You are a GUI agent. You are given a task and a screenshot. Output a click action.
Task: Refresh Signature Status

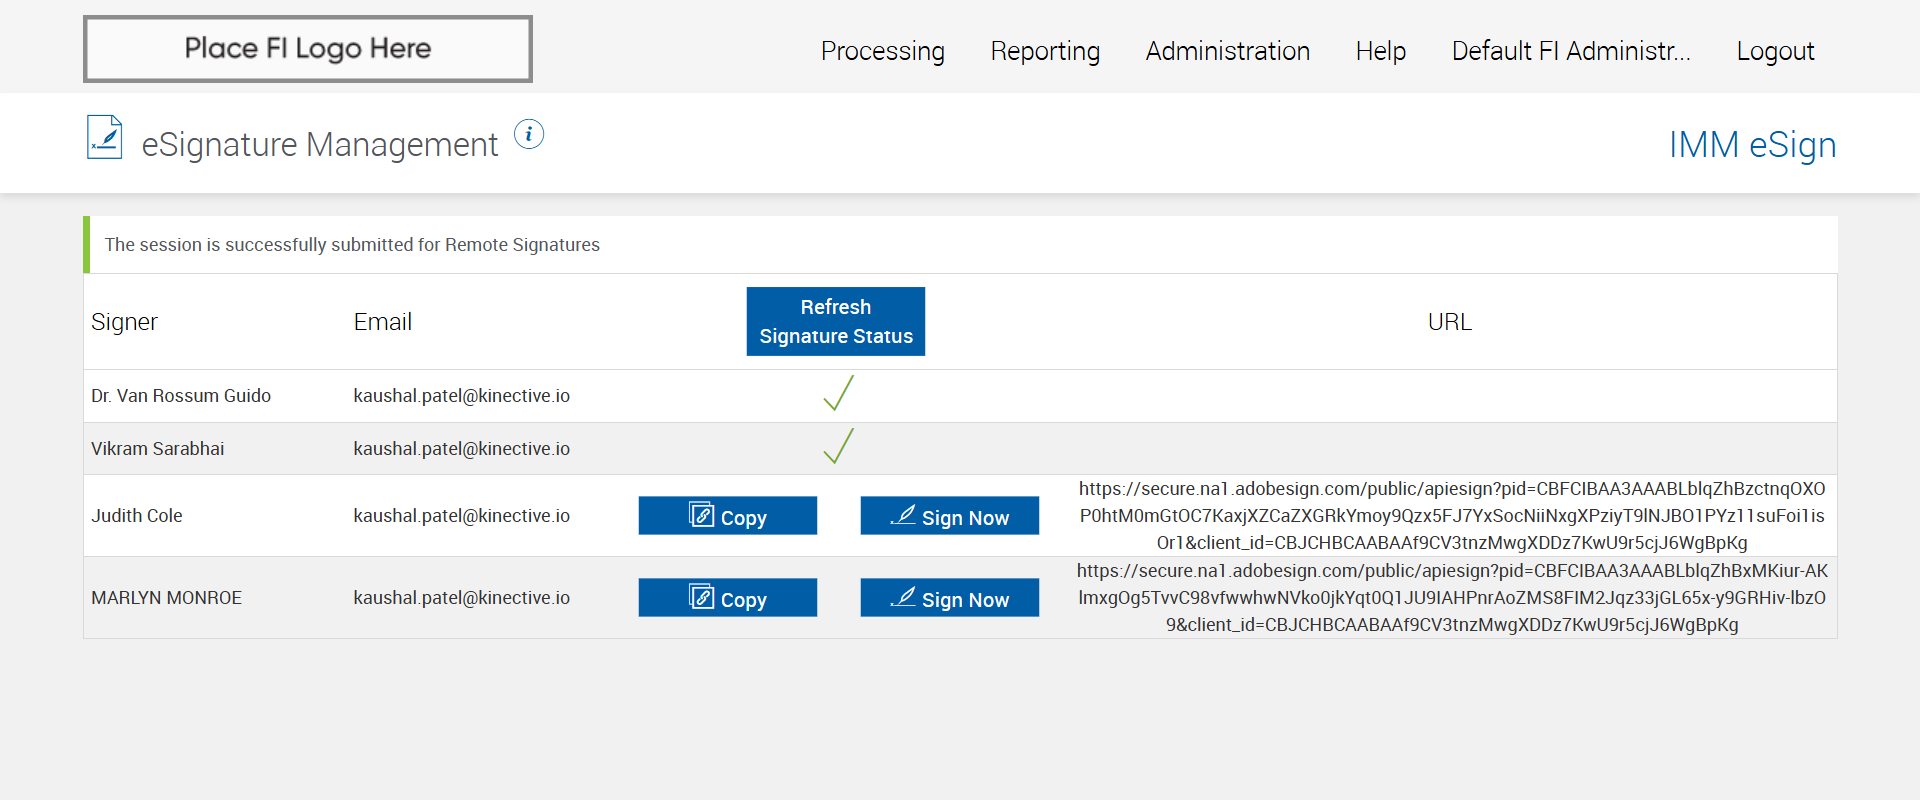pyautogui.click(x=835, y=321)
